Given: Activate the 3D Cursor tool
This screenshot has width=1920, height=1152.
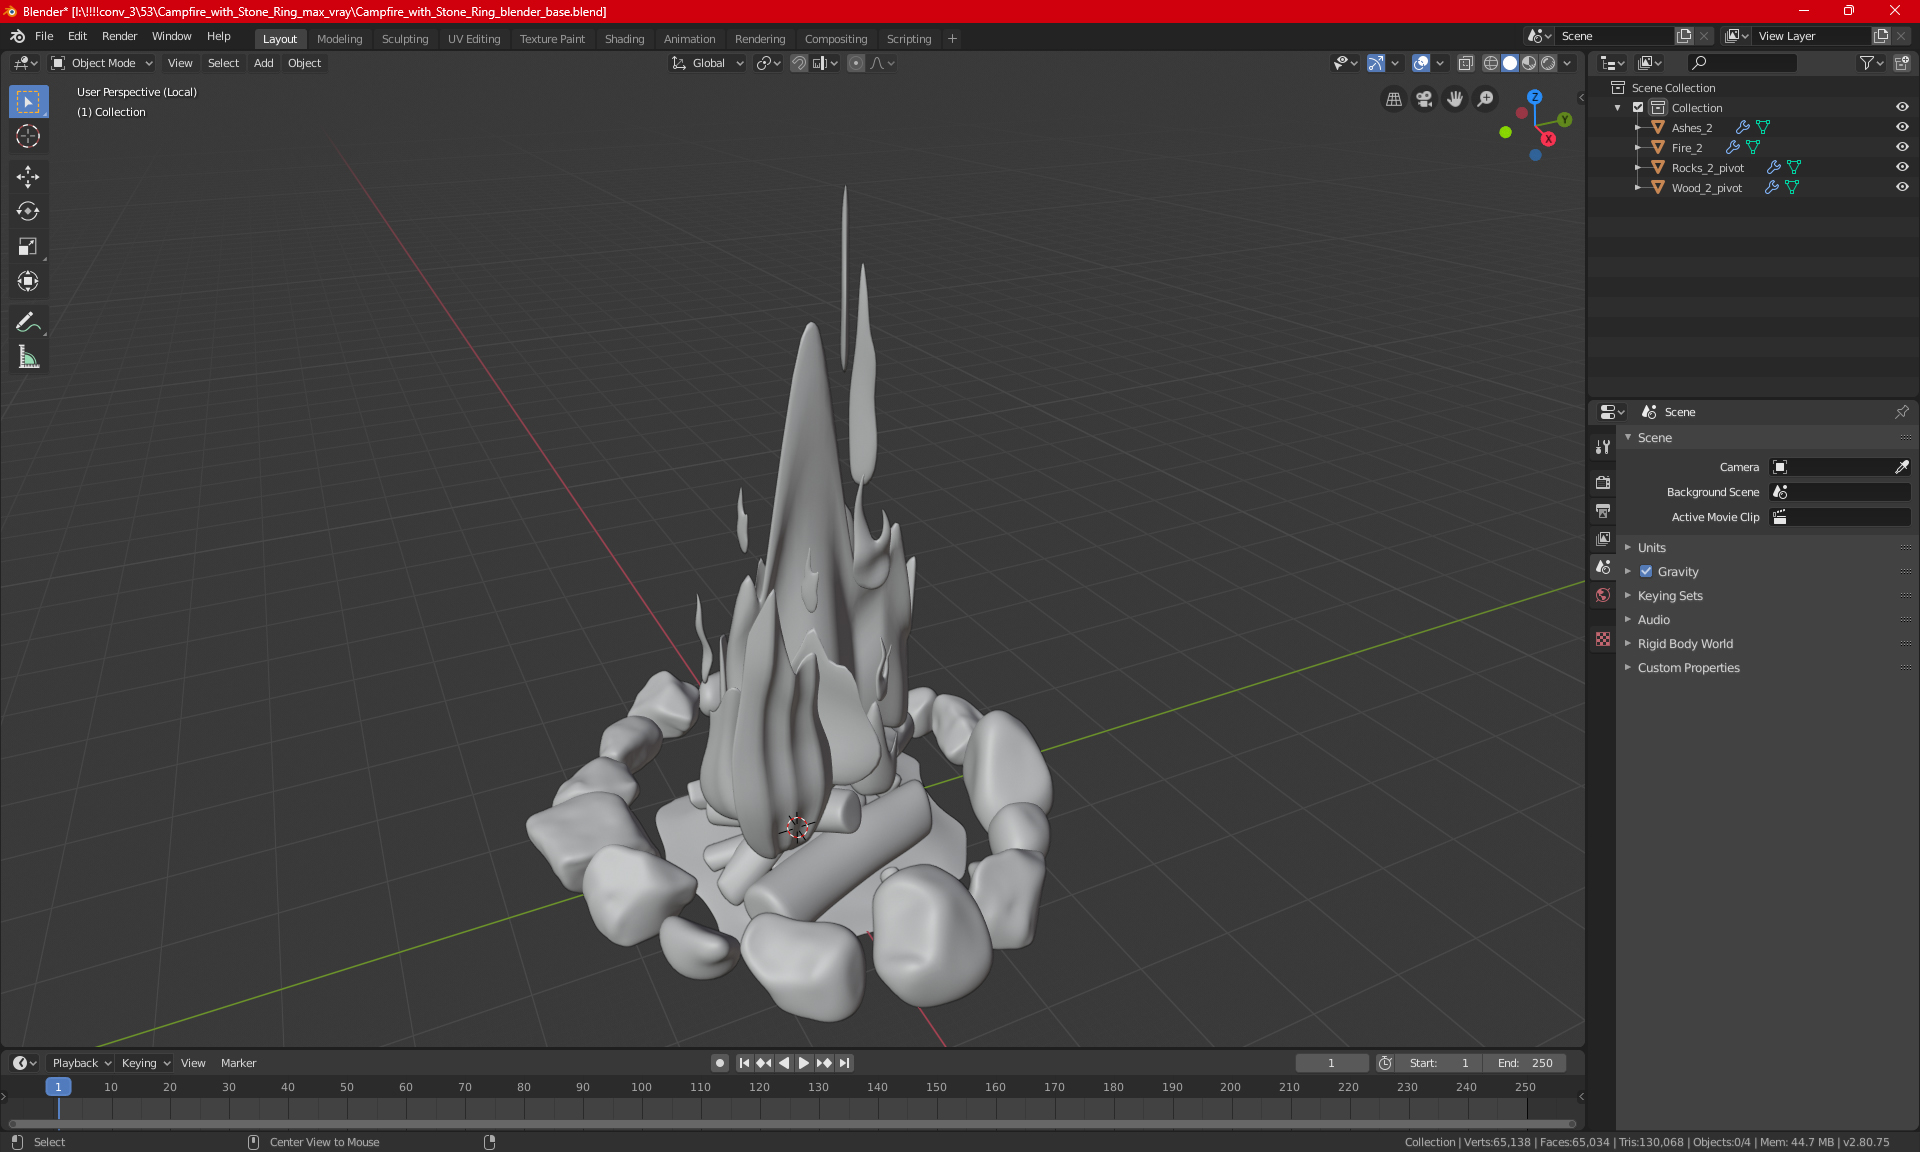Looking at the screenshot, I should (28, 137).
